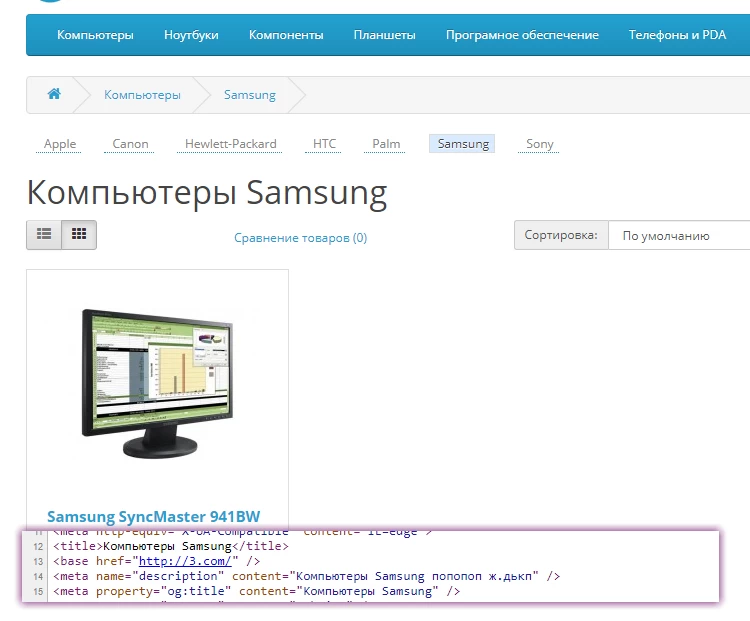This screenshot has width=750, height=621.
Task: Filter by HTC manufacturer
Action: pyautogui.click(x=324, y=144)
